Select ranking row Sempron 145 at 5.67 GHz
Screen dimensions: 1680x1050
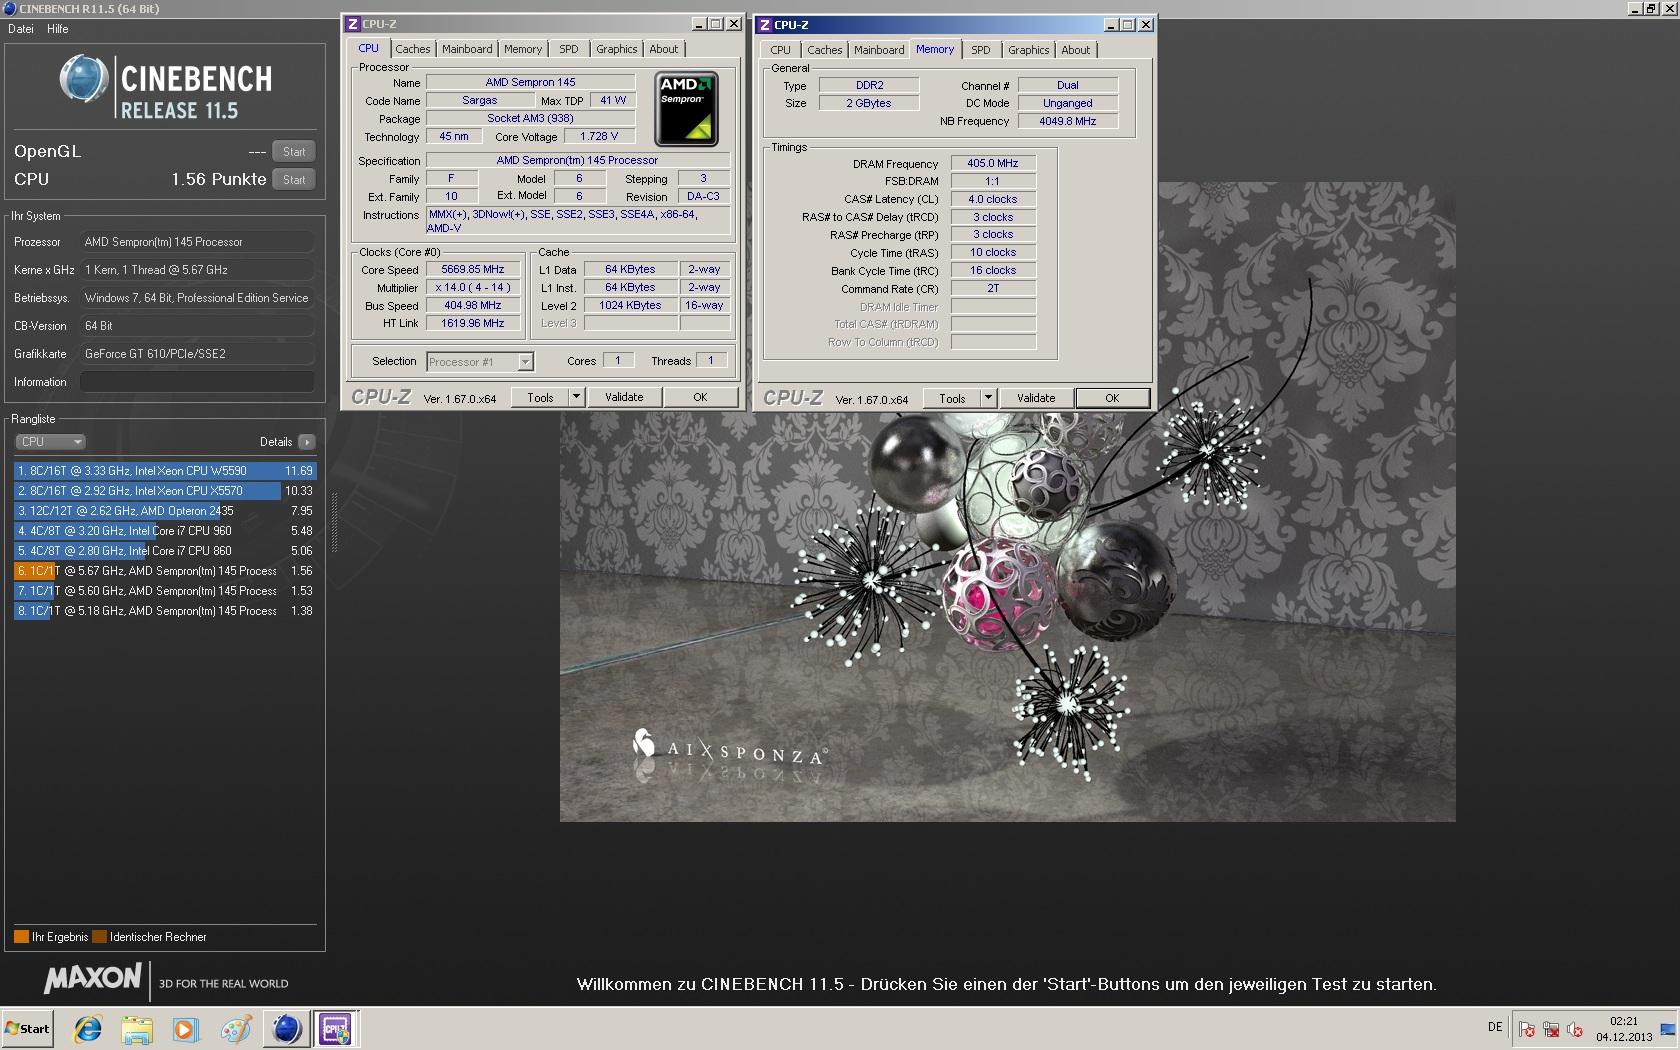click(165, 571)
